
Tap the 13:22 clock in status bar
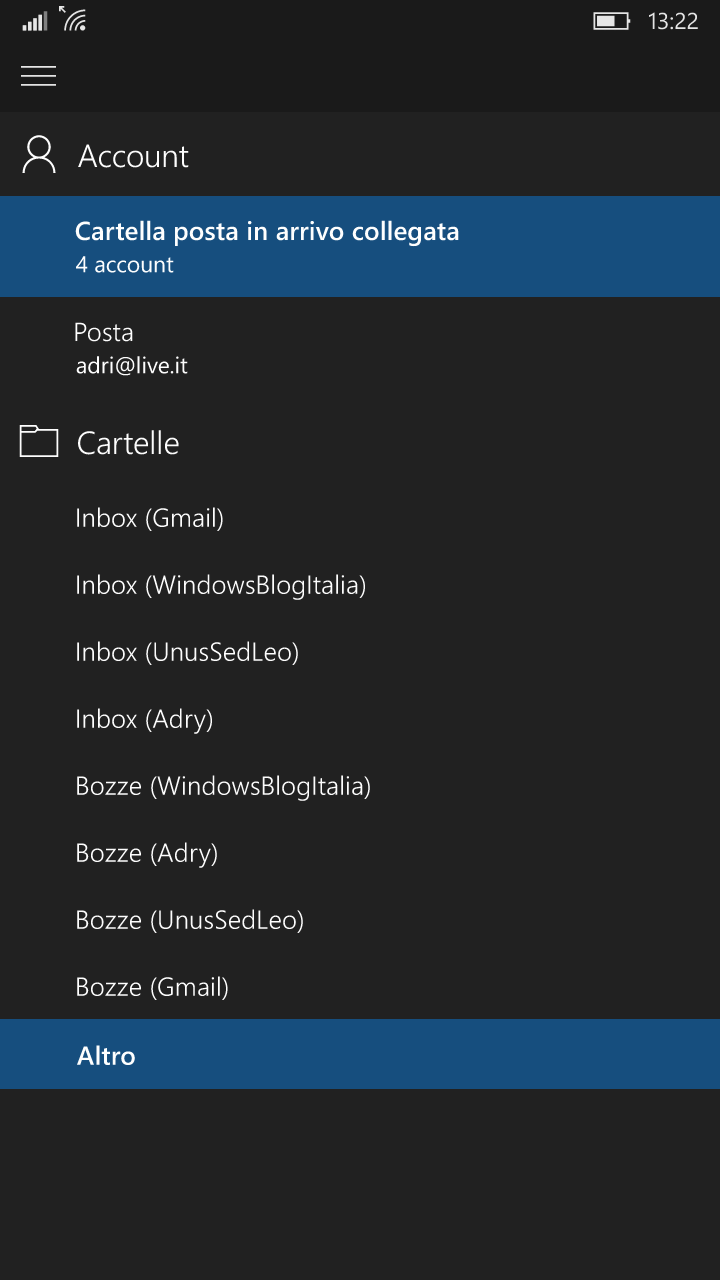tap(673, 21)
